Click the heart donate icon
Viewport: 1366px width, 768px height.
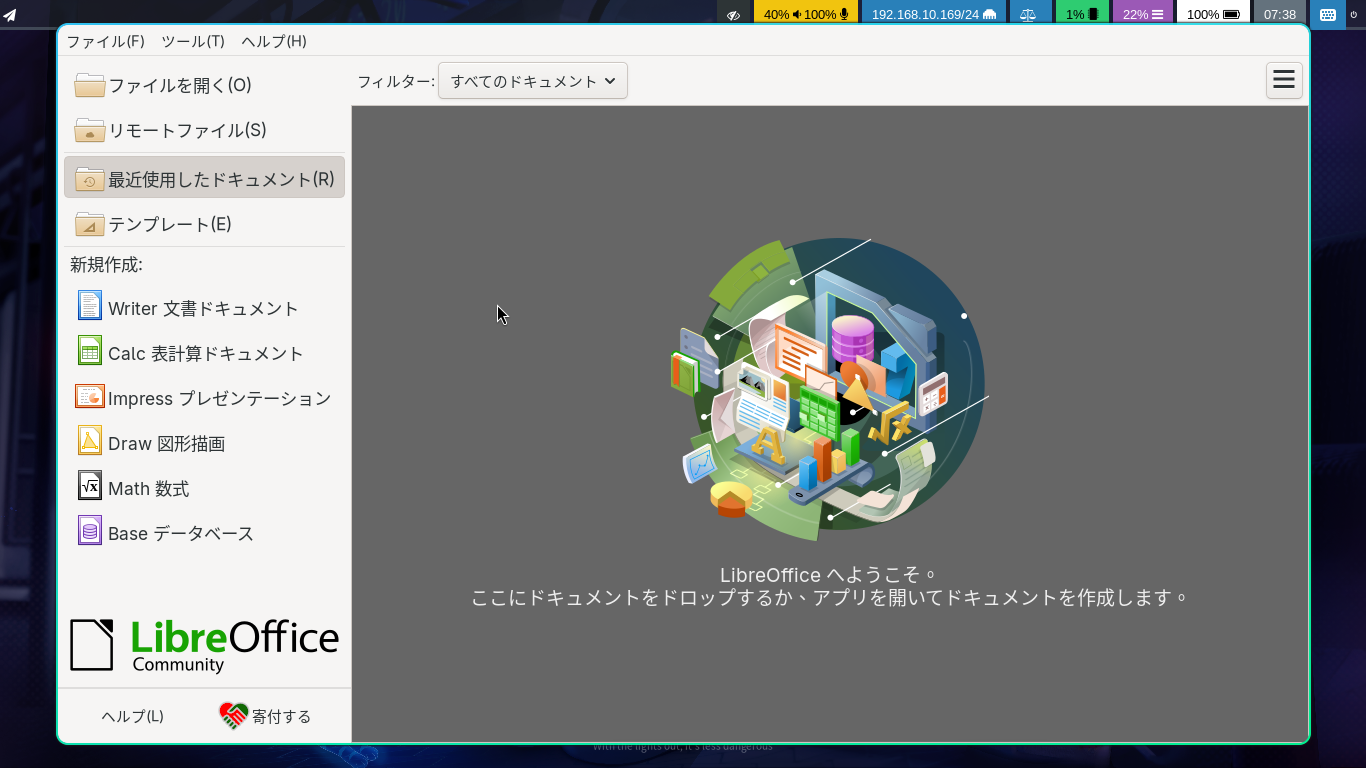pos(233,716)
